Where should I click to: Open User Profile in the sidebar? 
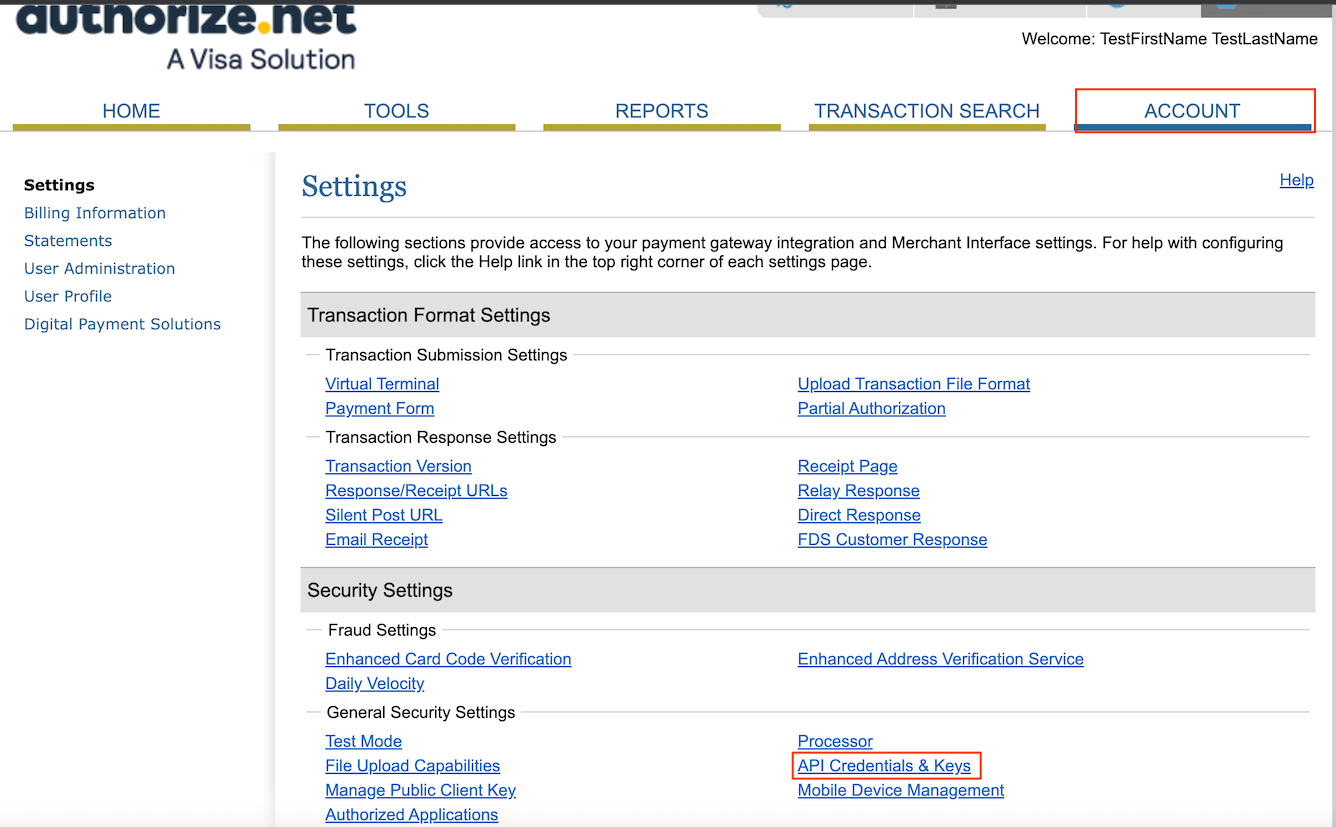[68, 296]
